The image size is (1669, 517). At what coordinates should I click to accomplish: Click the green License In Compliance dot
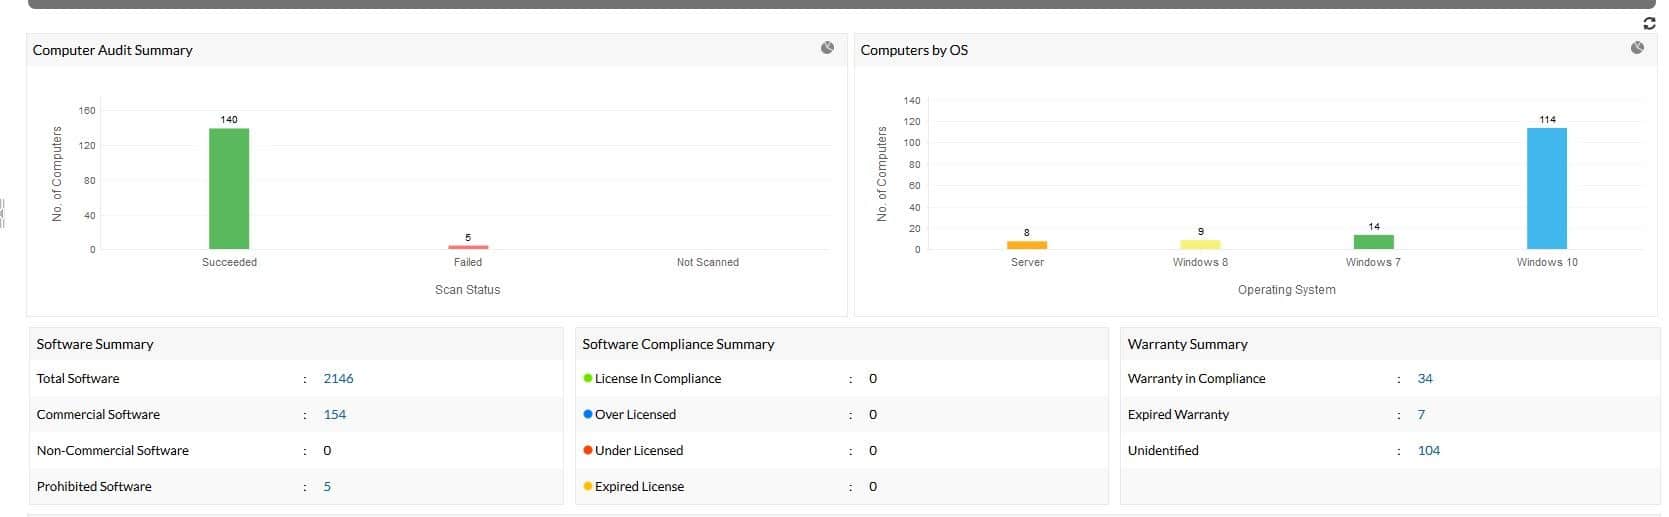click(588, 379)
